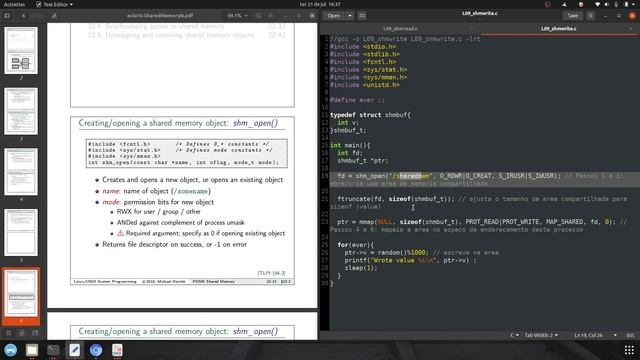Click the 'sleep(1);' code line
This screenshot has height=360, width=640.
click(x=361, y=268)
